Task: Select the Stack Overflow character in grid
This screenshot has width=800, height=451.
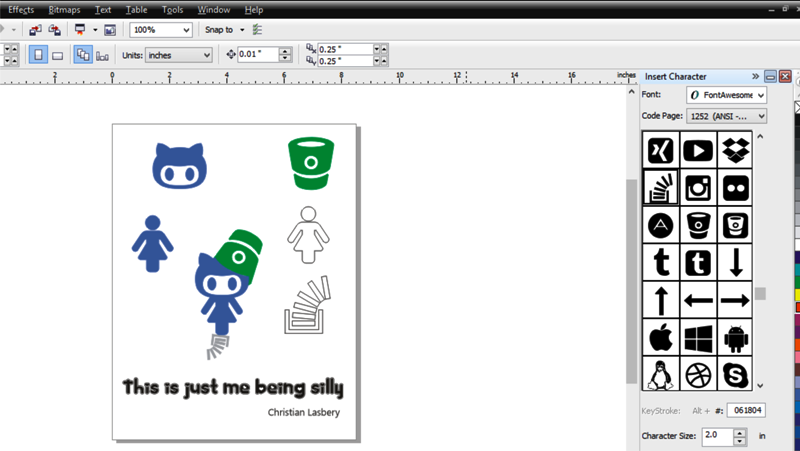Action: pos(661,187)
